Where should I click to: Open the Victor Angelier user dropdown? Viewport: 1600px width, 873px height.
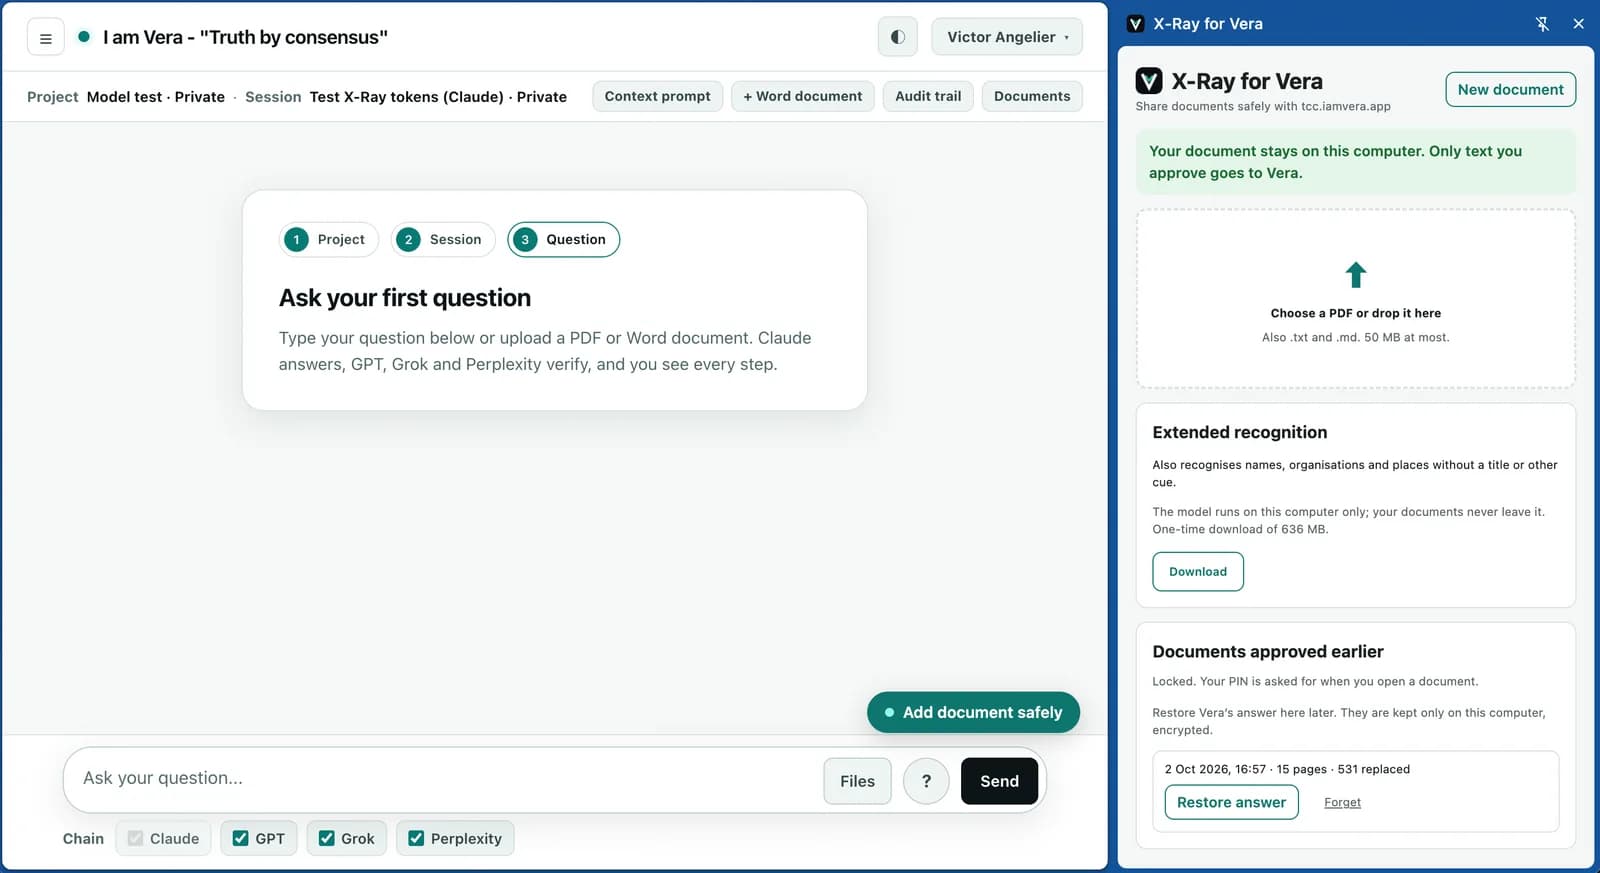click(x=1007, y=37)
